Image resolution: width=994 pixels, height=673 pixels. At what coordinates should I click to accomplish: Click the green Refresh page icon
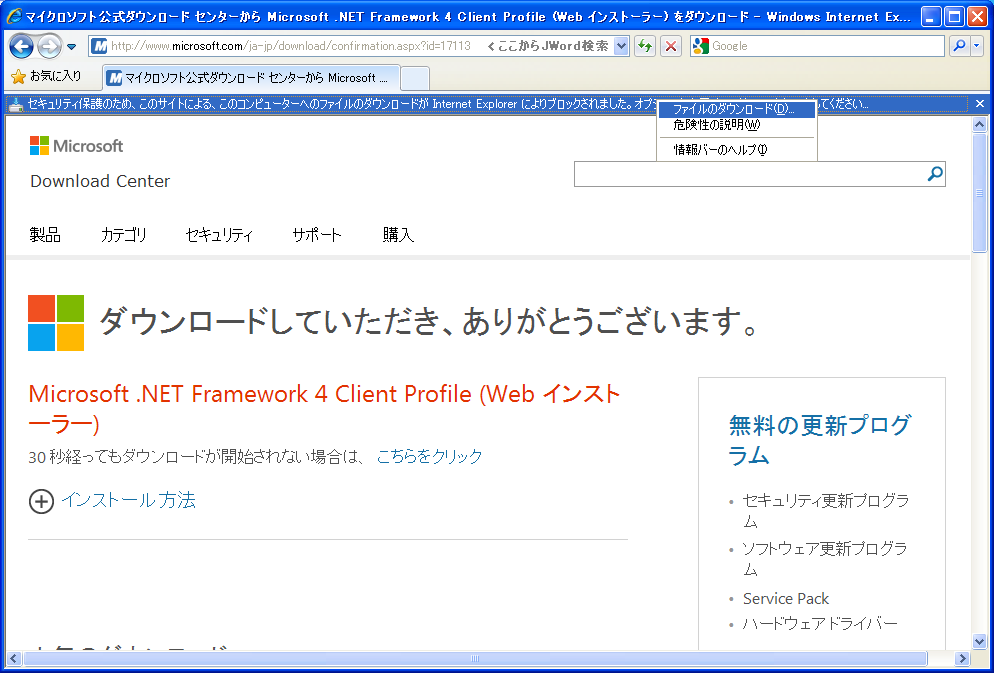(x=645, y=46)
